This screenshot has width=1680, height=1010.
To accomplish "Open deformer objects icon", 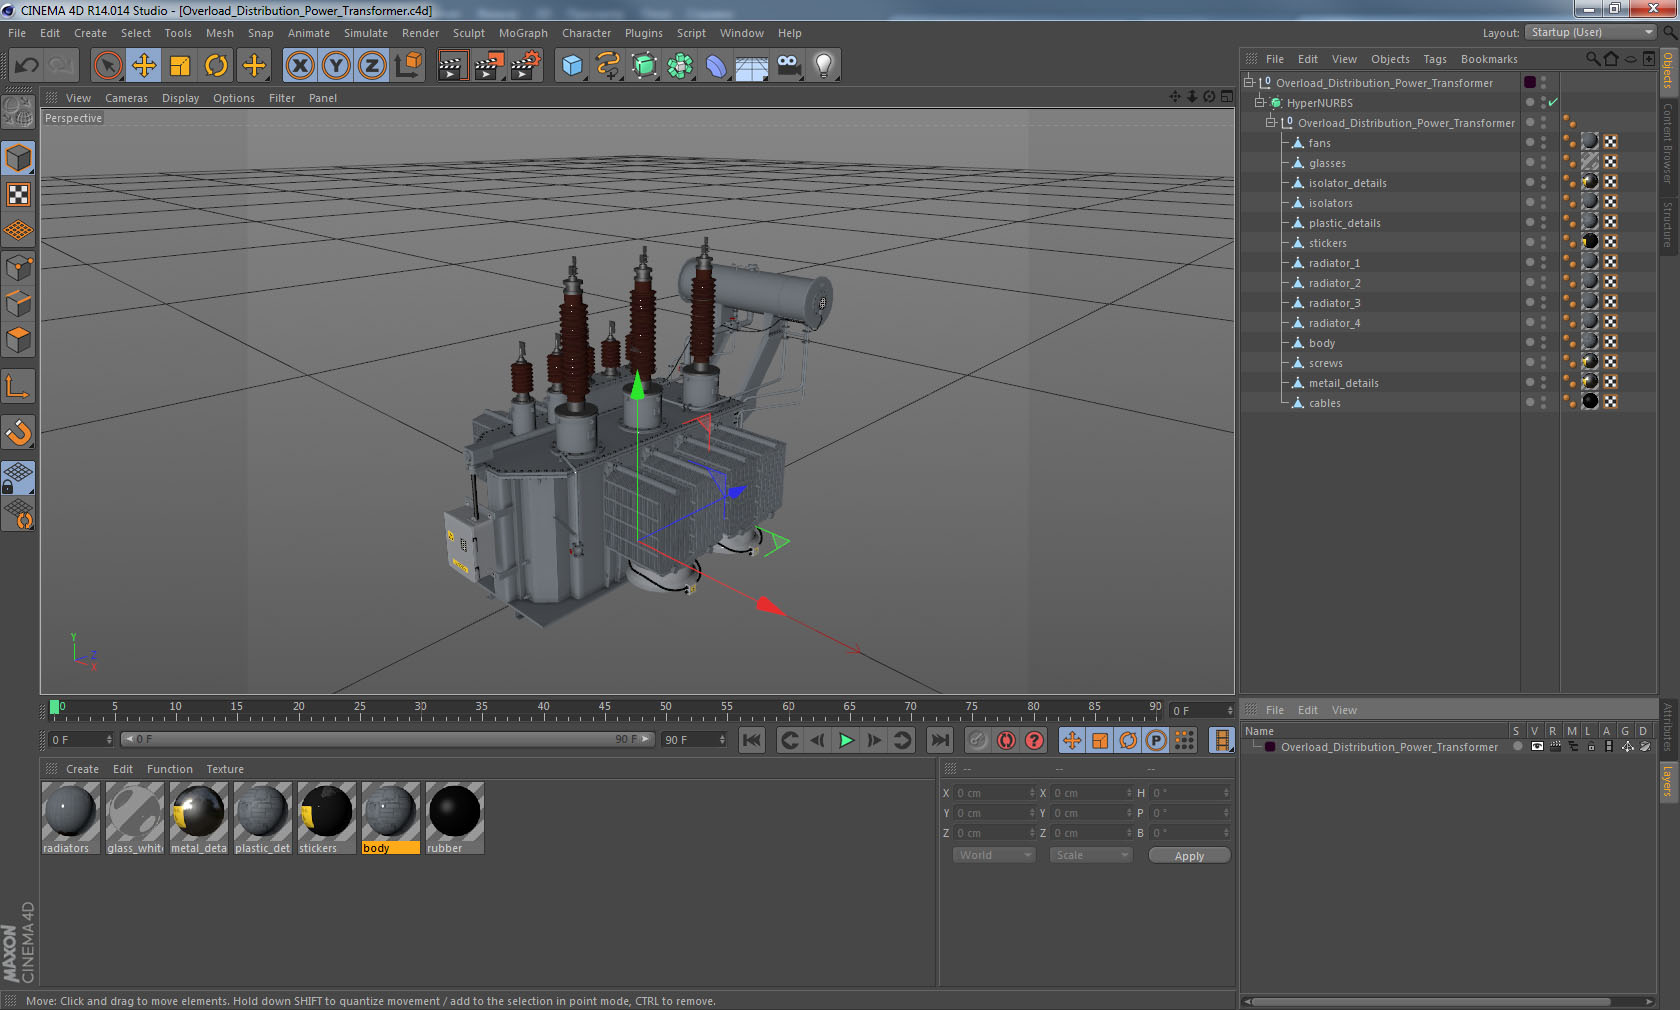I will point(716,66).
